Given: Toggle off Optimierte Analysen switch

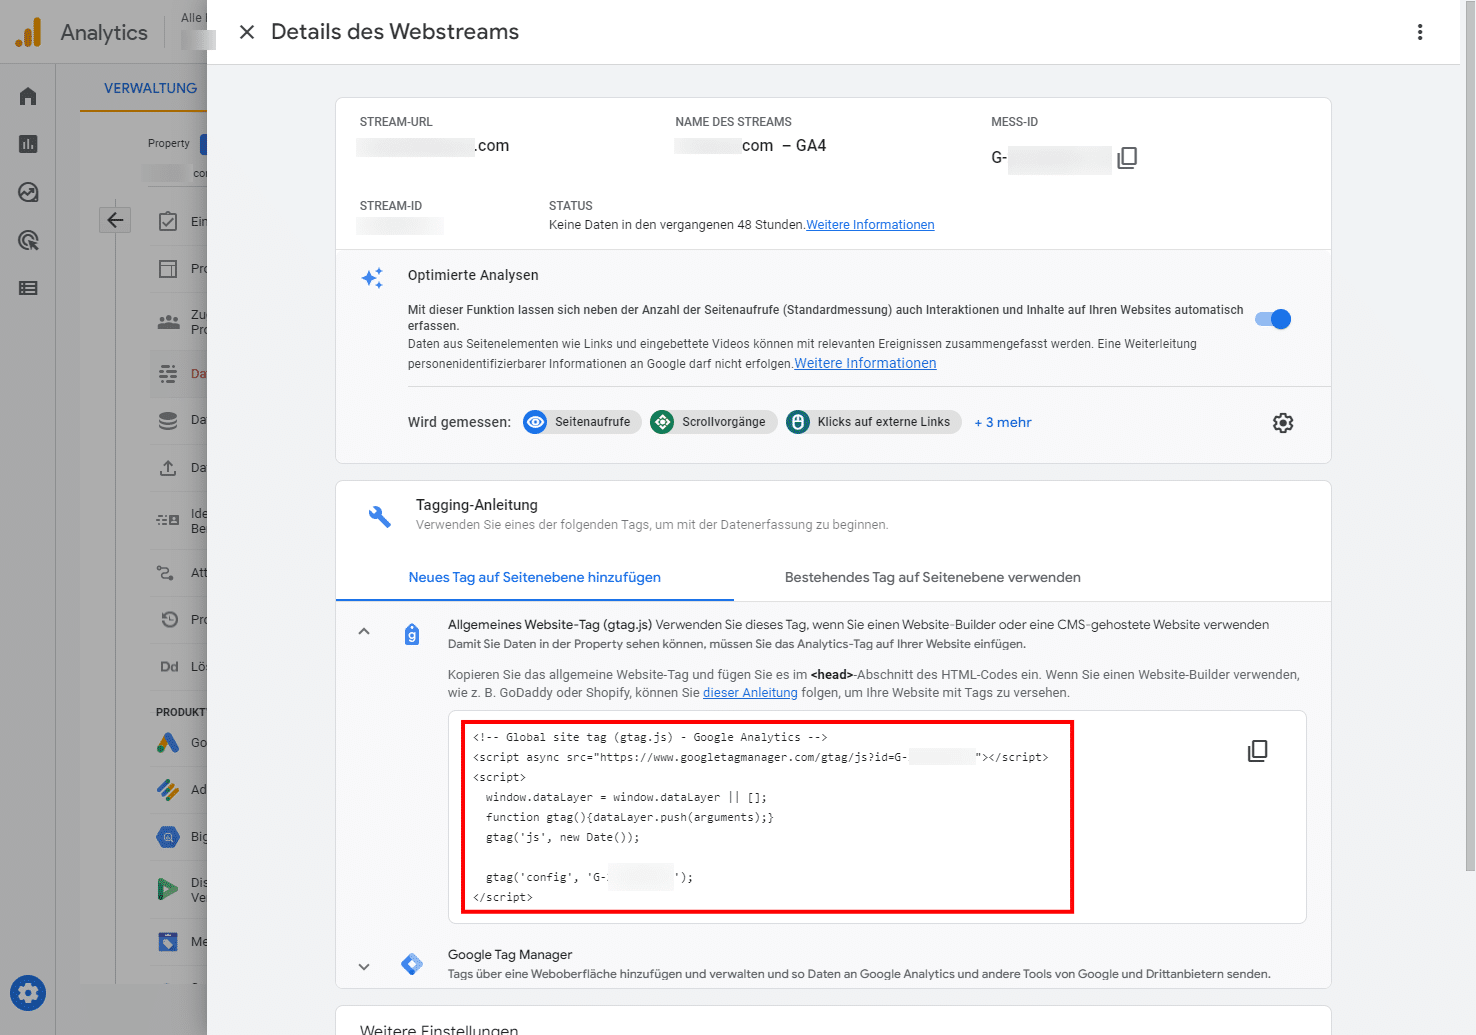Looking at the screenshot, I should coord(1273,319).
